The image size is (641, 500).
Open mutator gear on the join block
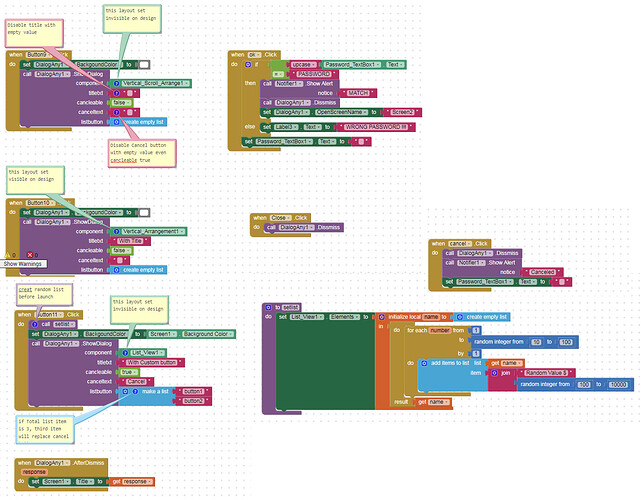coord(495,373)
